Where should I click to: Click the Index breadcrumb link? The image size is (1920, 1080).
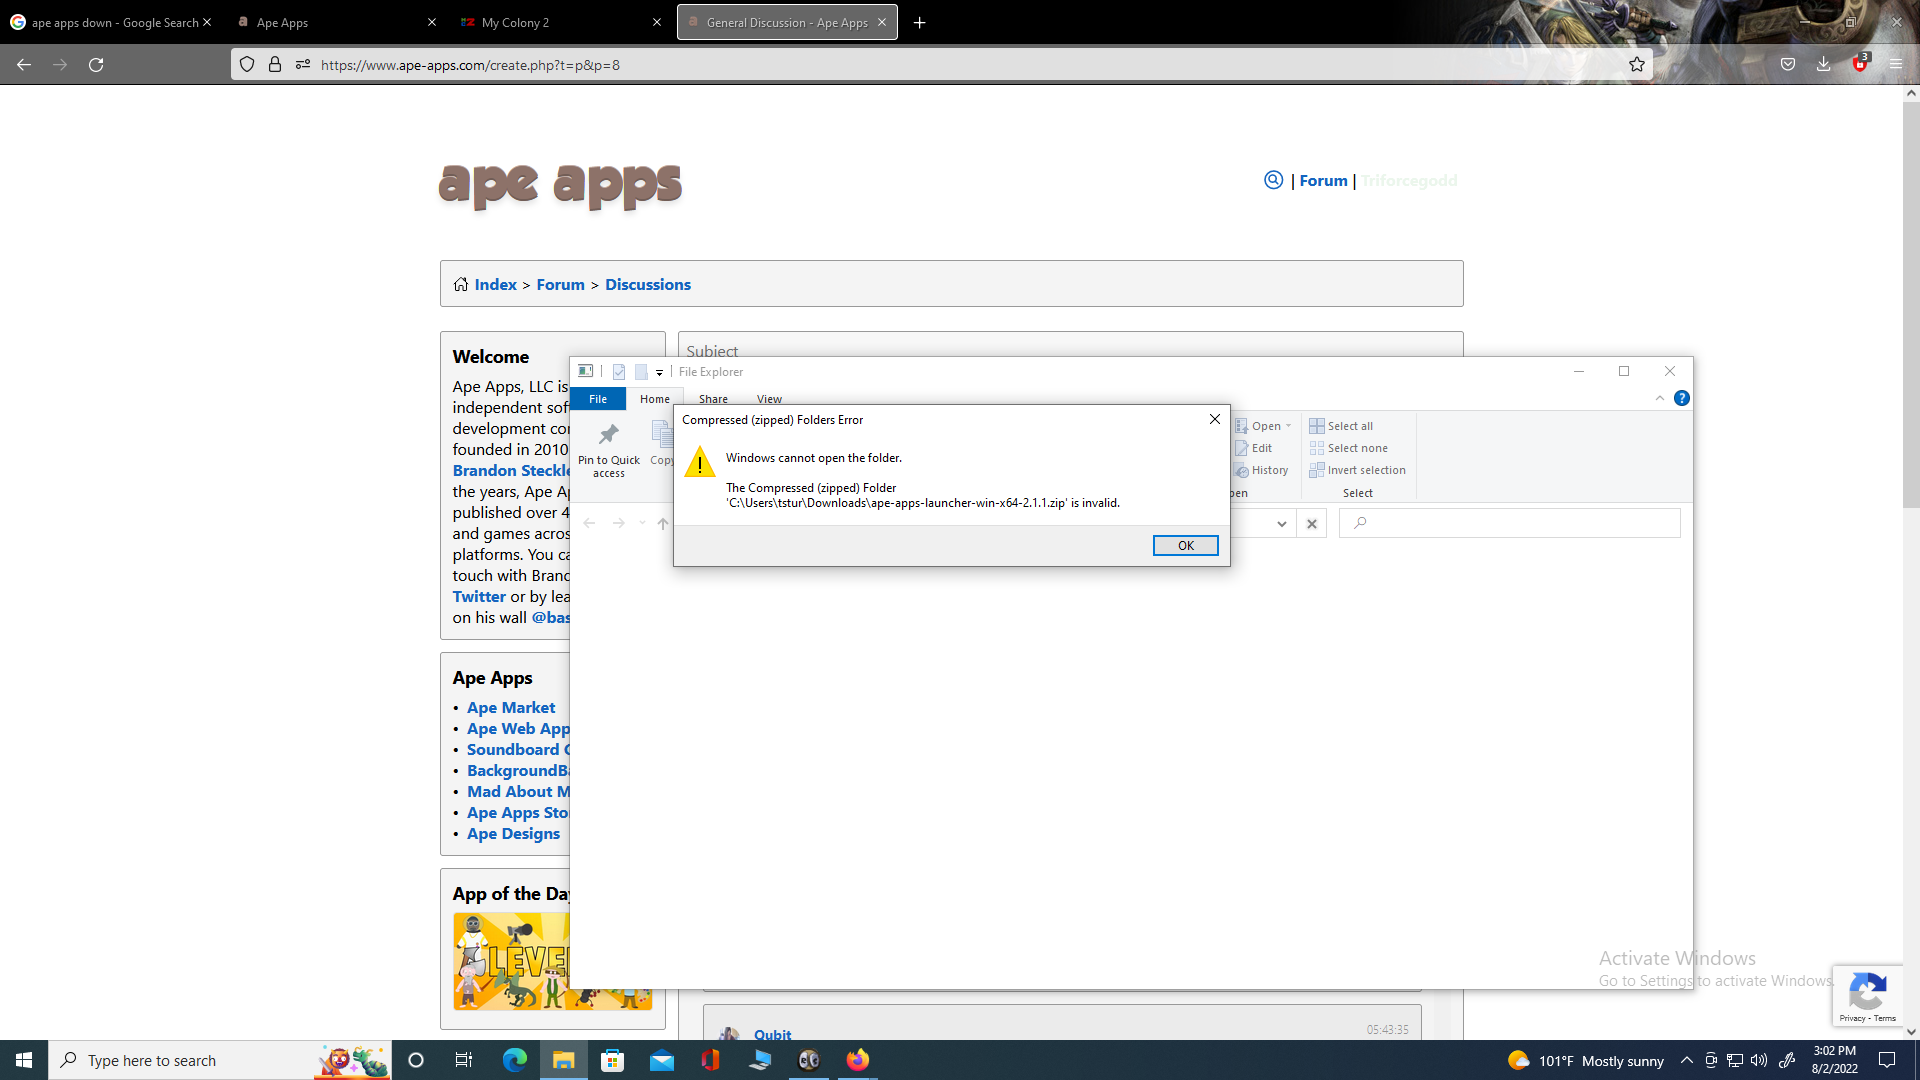(x=496, y=285)
